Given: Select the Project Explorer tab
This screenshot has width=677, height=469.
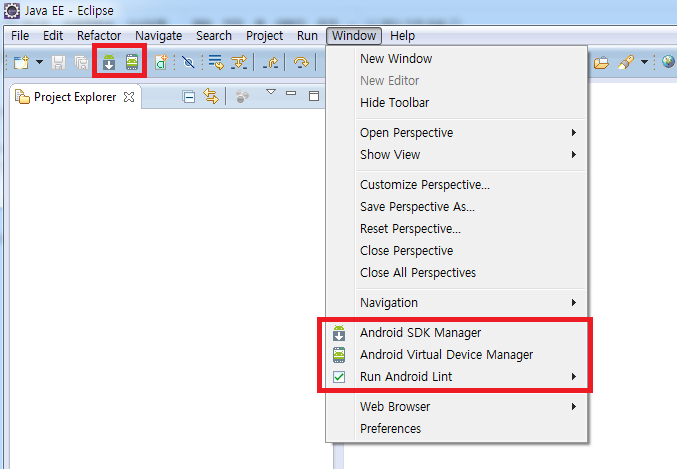Looking at the screenshot, I should pos(75,97).
